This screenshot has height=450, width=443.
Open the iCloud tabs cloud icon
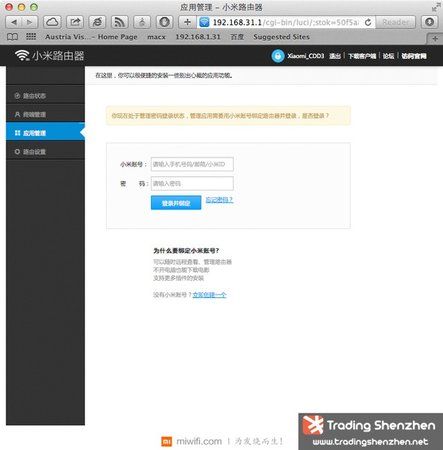point(52,22)
